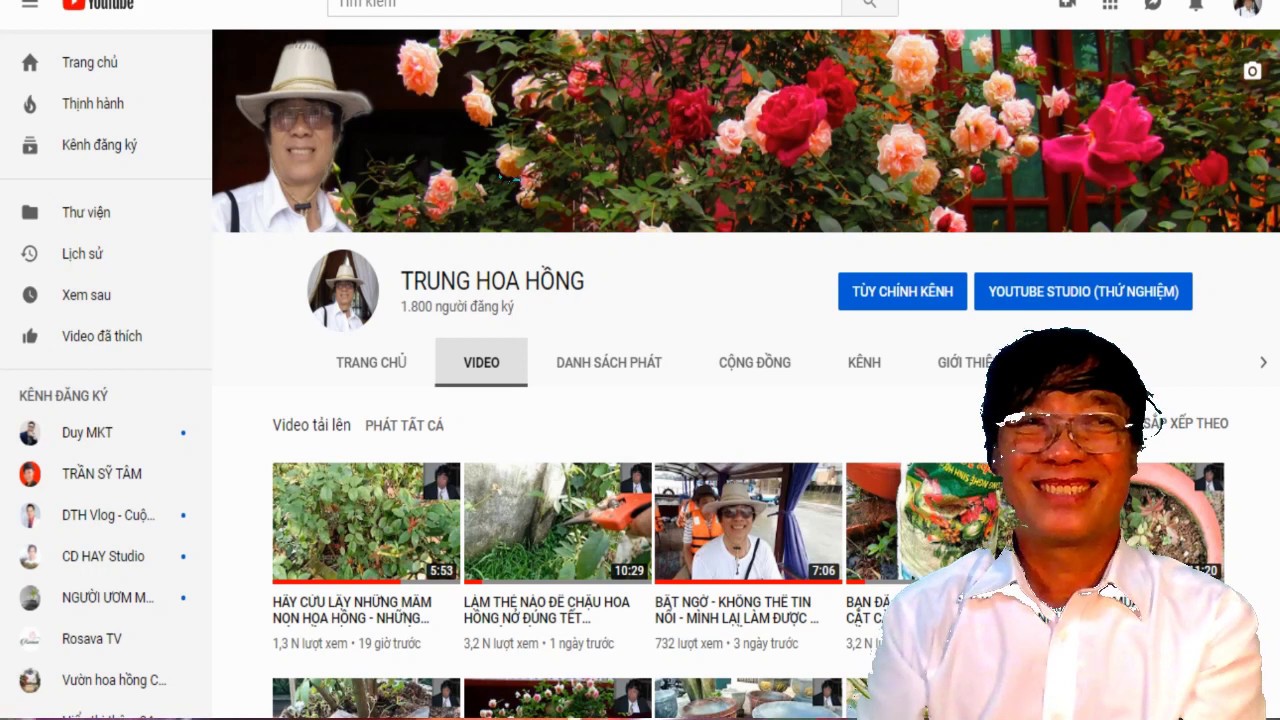Screen dimensions: 1280x720
Task: Click TÙY CHỈNH KÊNH button
Action: coord(902,291)
